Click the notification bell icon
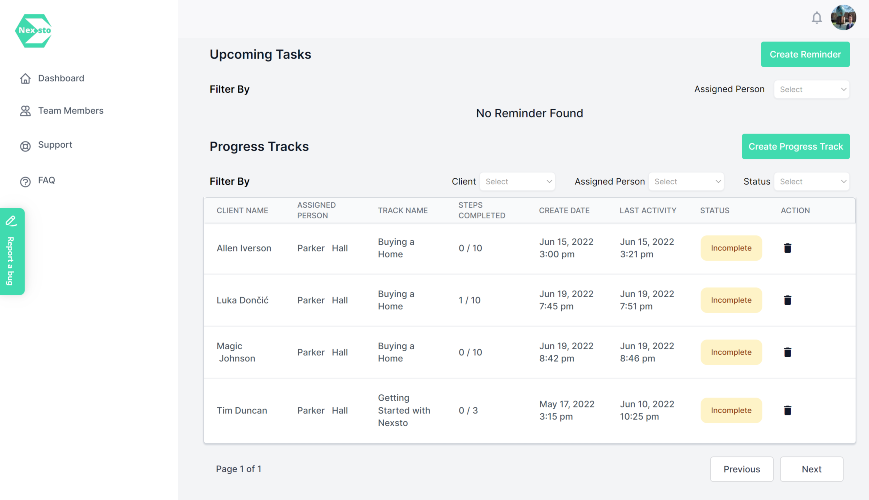Viewport: 869px width, 500px height. 816,18
